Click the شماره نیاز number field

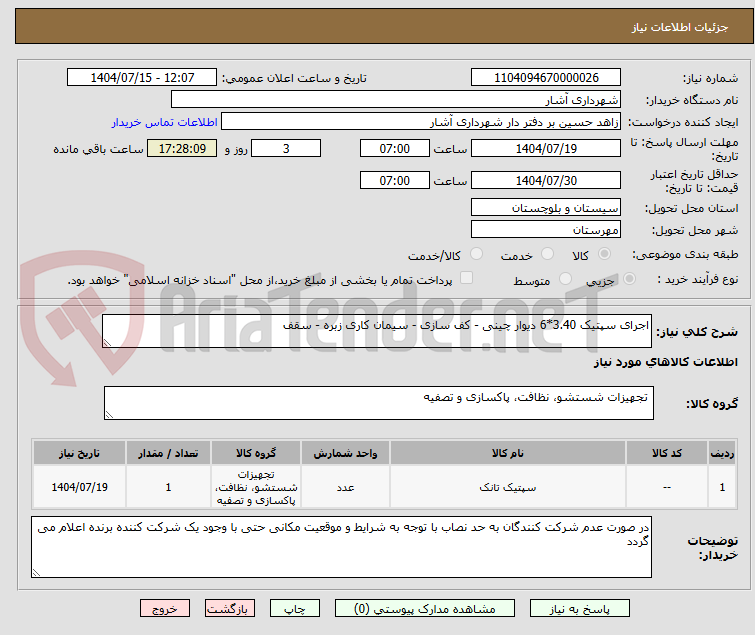coord(546,78)
